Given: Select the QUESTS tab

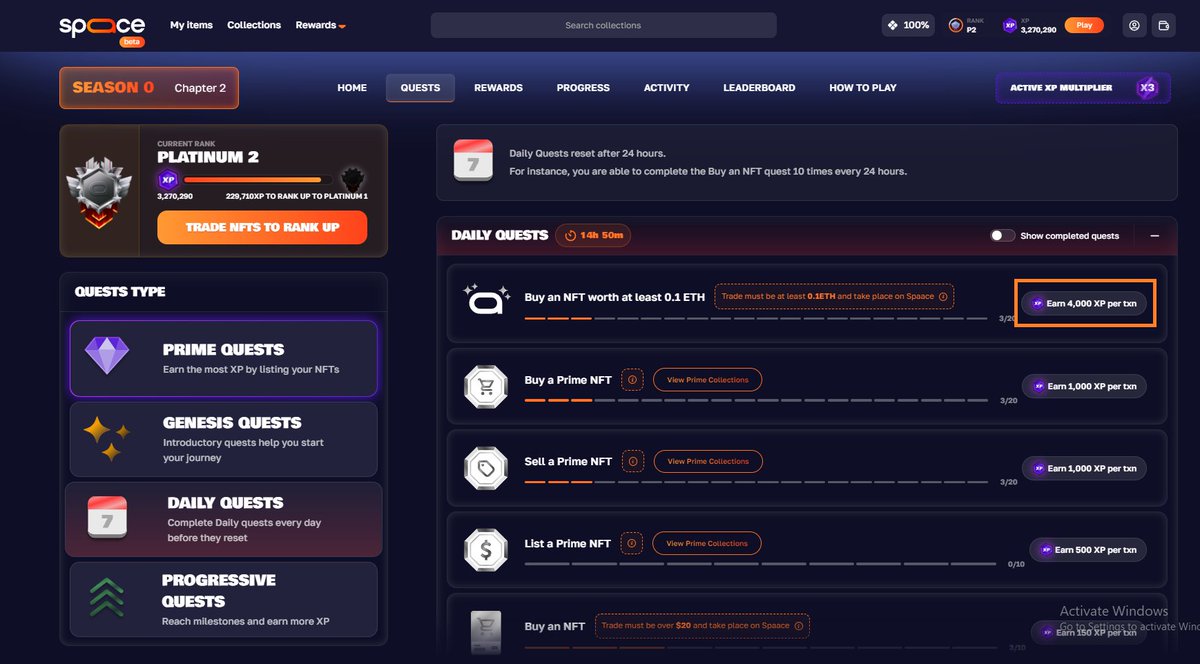Looking at the screenshot, I should [x=420, y=88].
